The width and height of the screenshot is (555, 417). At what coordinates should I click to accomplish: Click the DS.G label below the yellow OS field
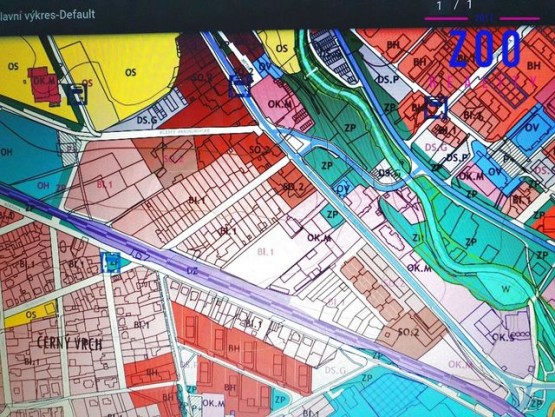(x=147, y=120)
